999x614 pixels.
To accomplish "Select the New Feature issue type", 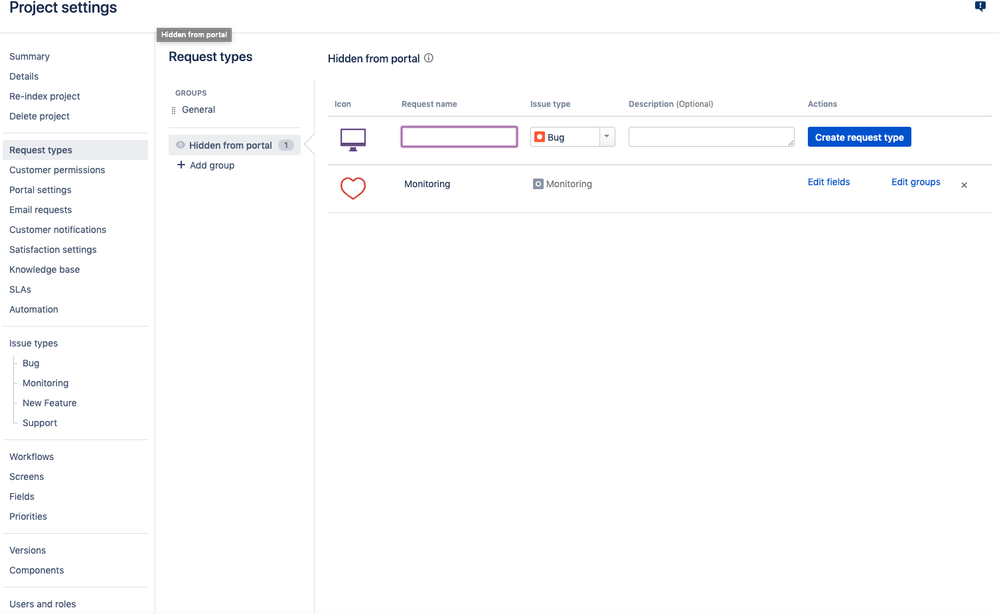I will pyautogui.click(x=49, y=403).
